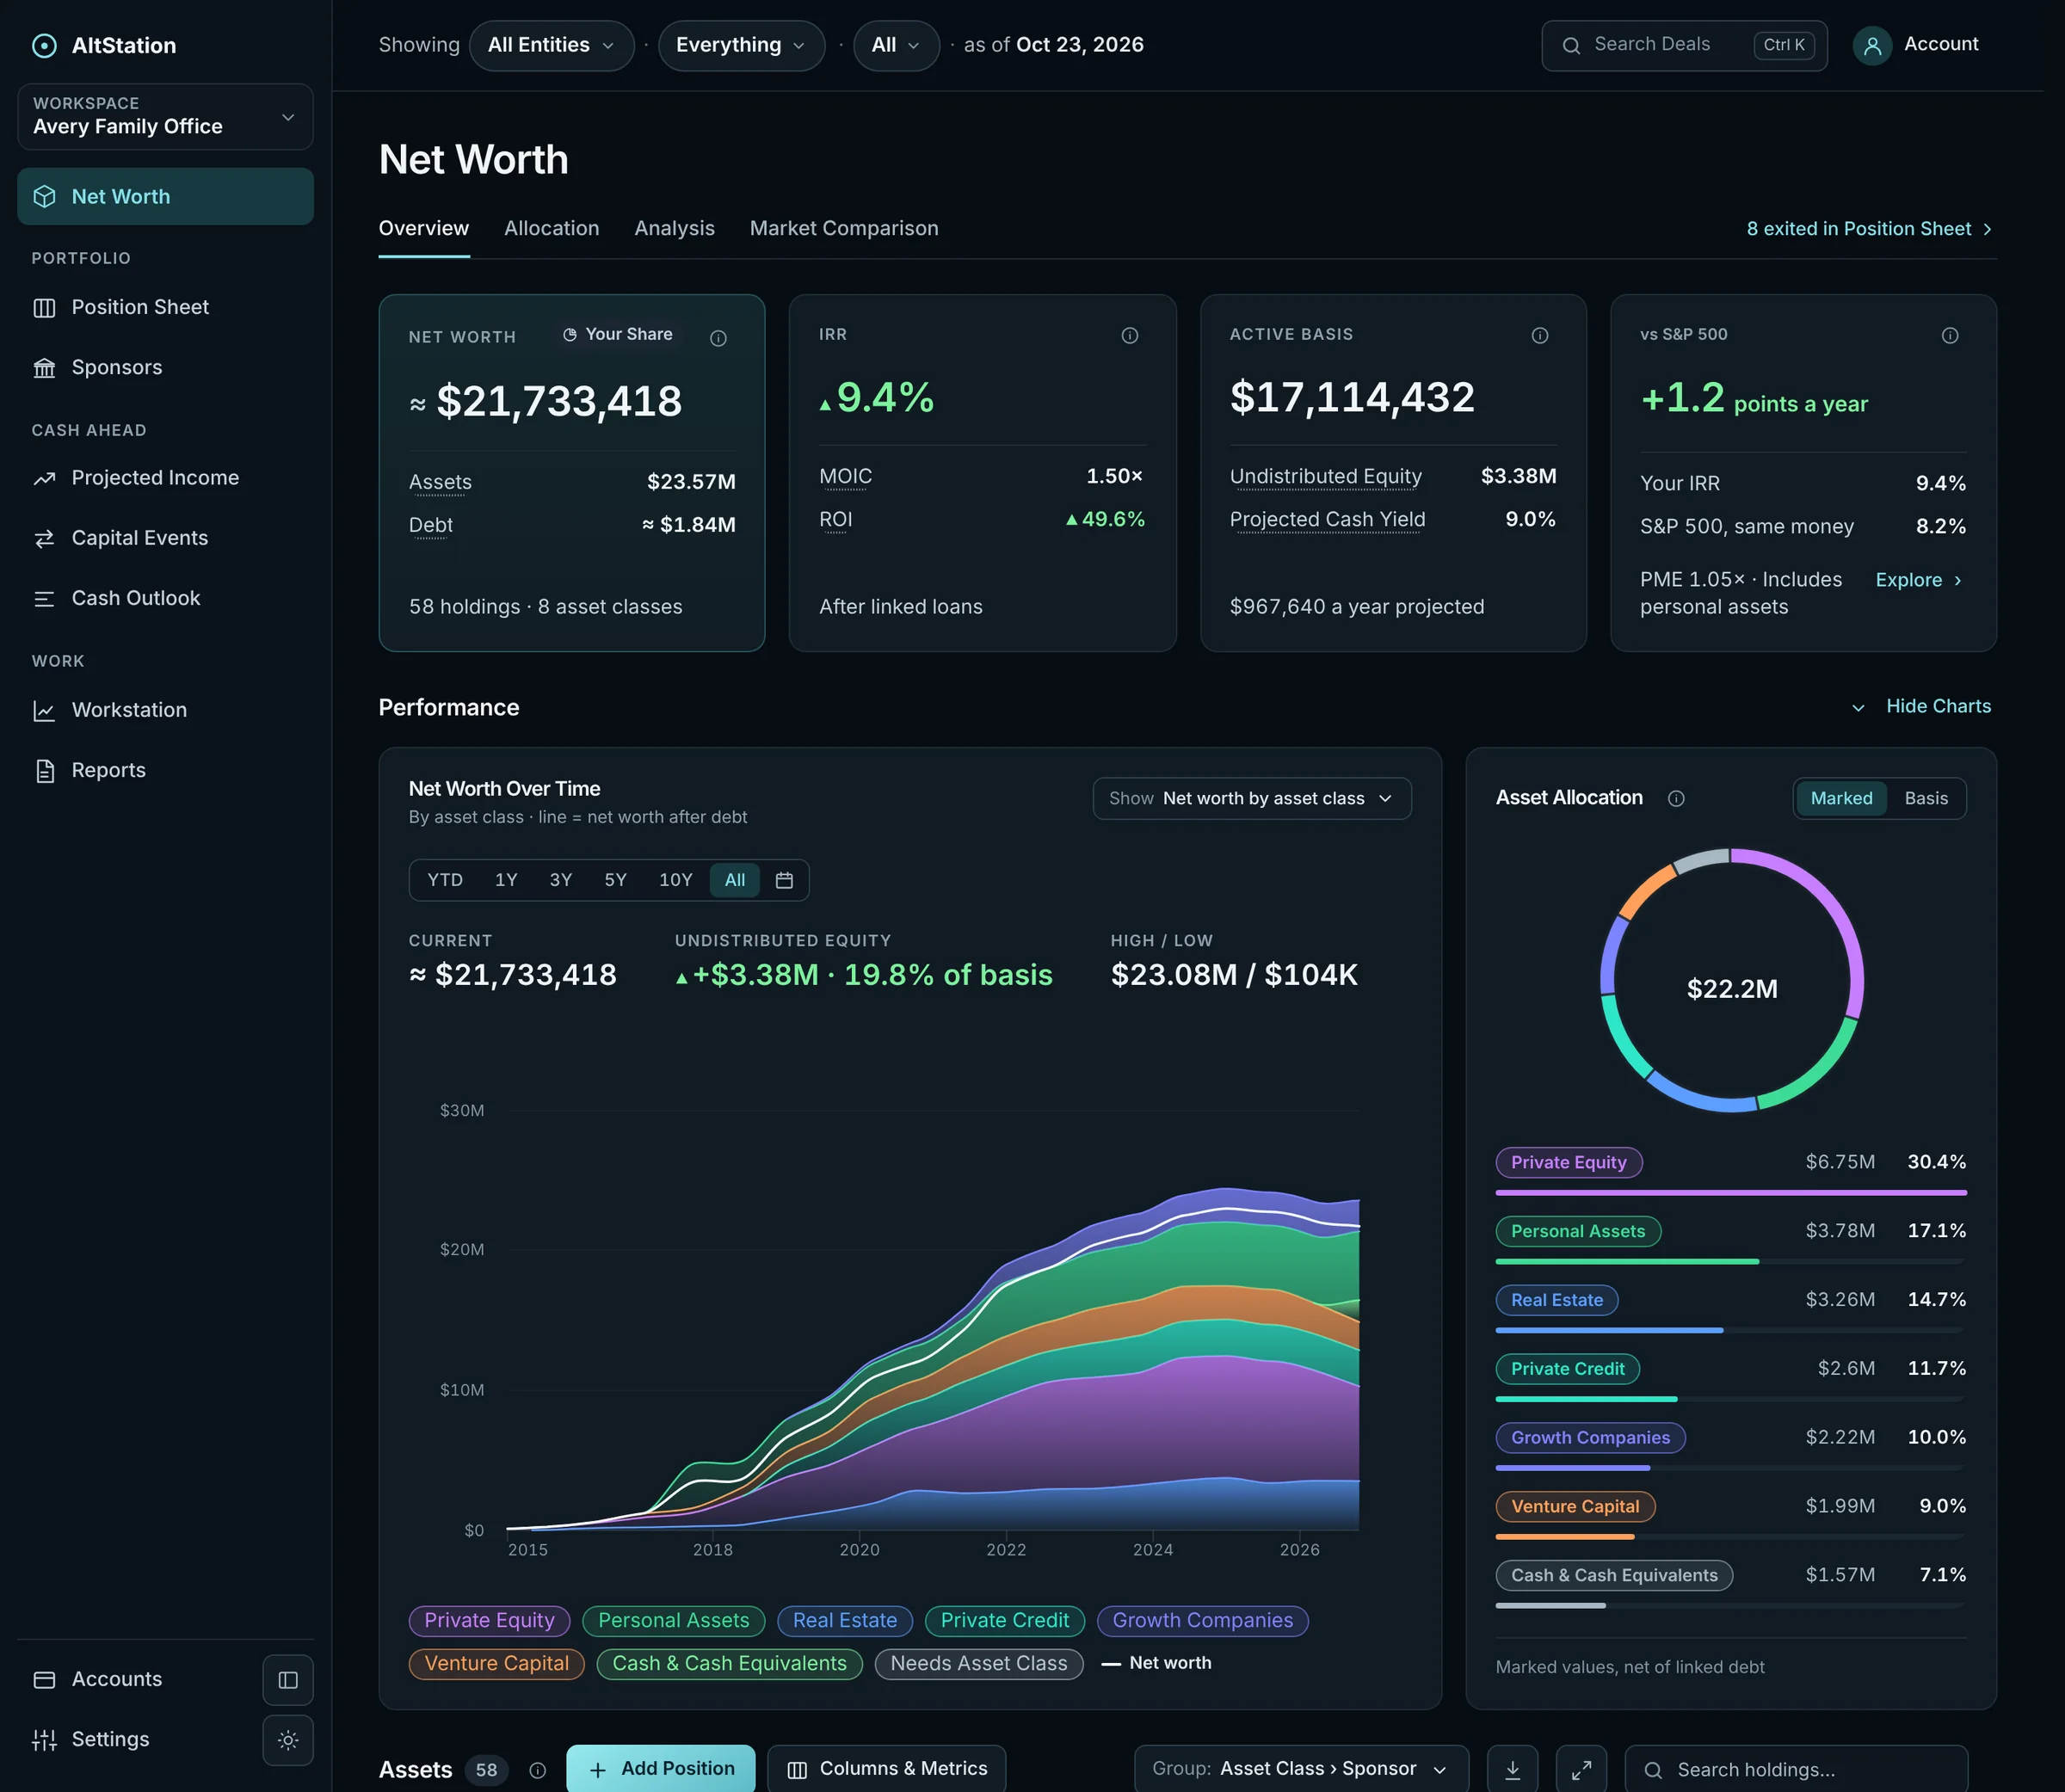2065x1792 pixels.
Task: Toggle the Private Equity chart legend
Action: pos(489,1620)
